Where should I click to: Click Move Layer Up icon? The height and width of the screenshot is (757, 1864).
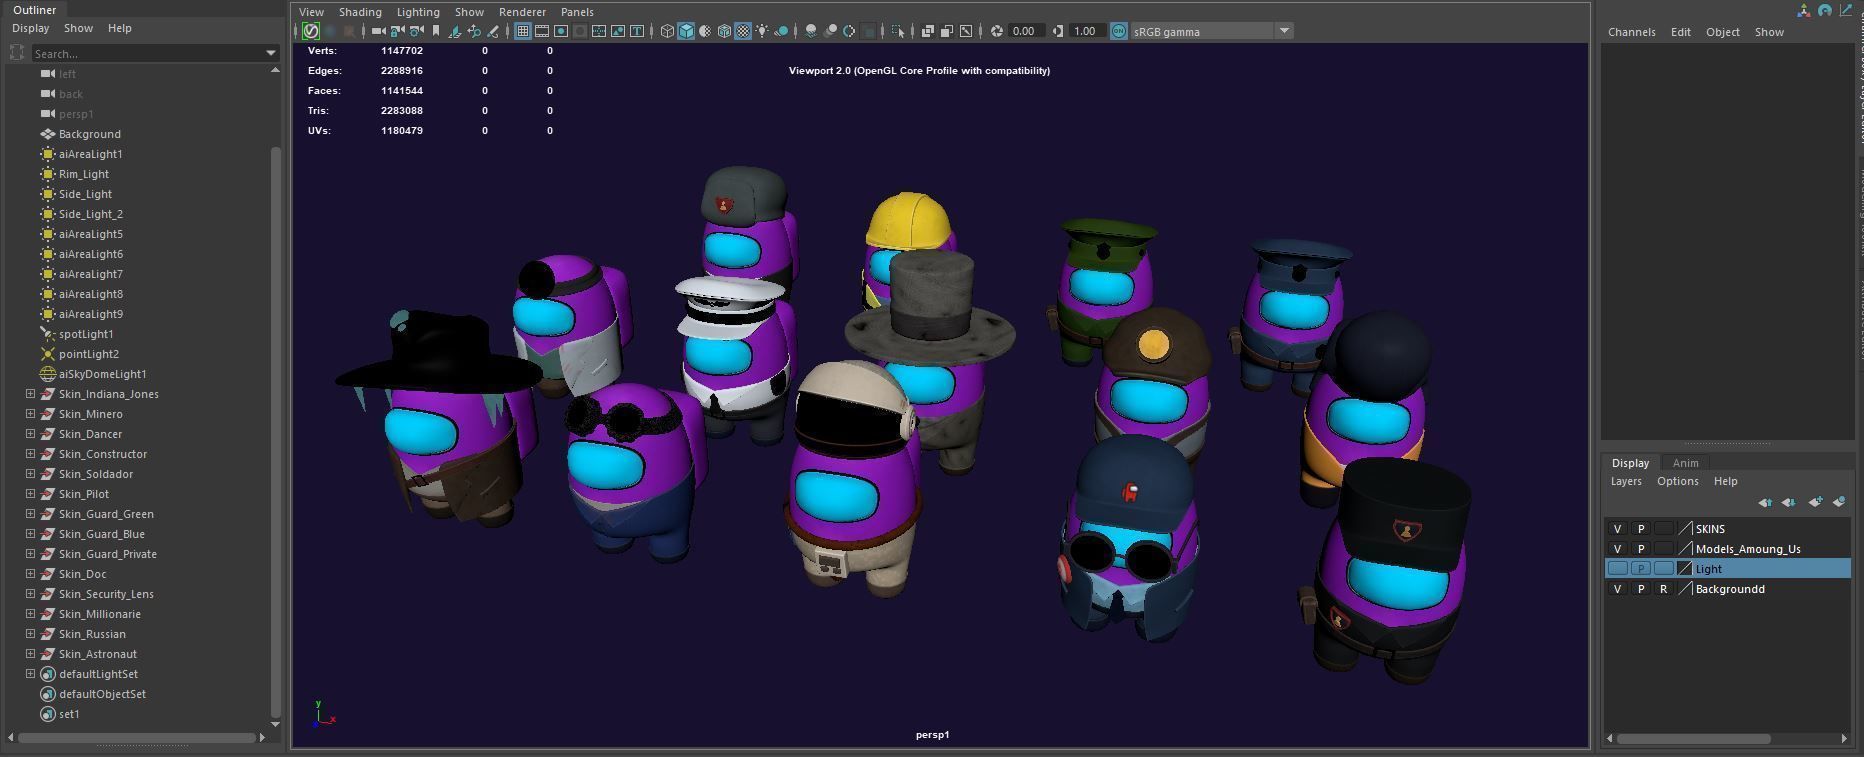[x=1765, y=502]
